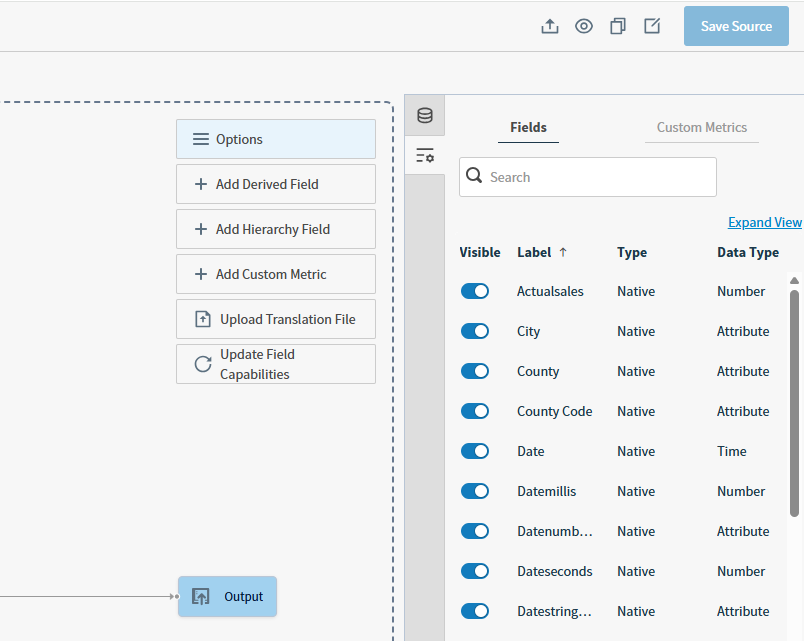804x641 pixels.
Task: Click the export upload icon in top toolbar
Action: pyautogui.click(x=550, y=26)
